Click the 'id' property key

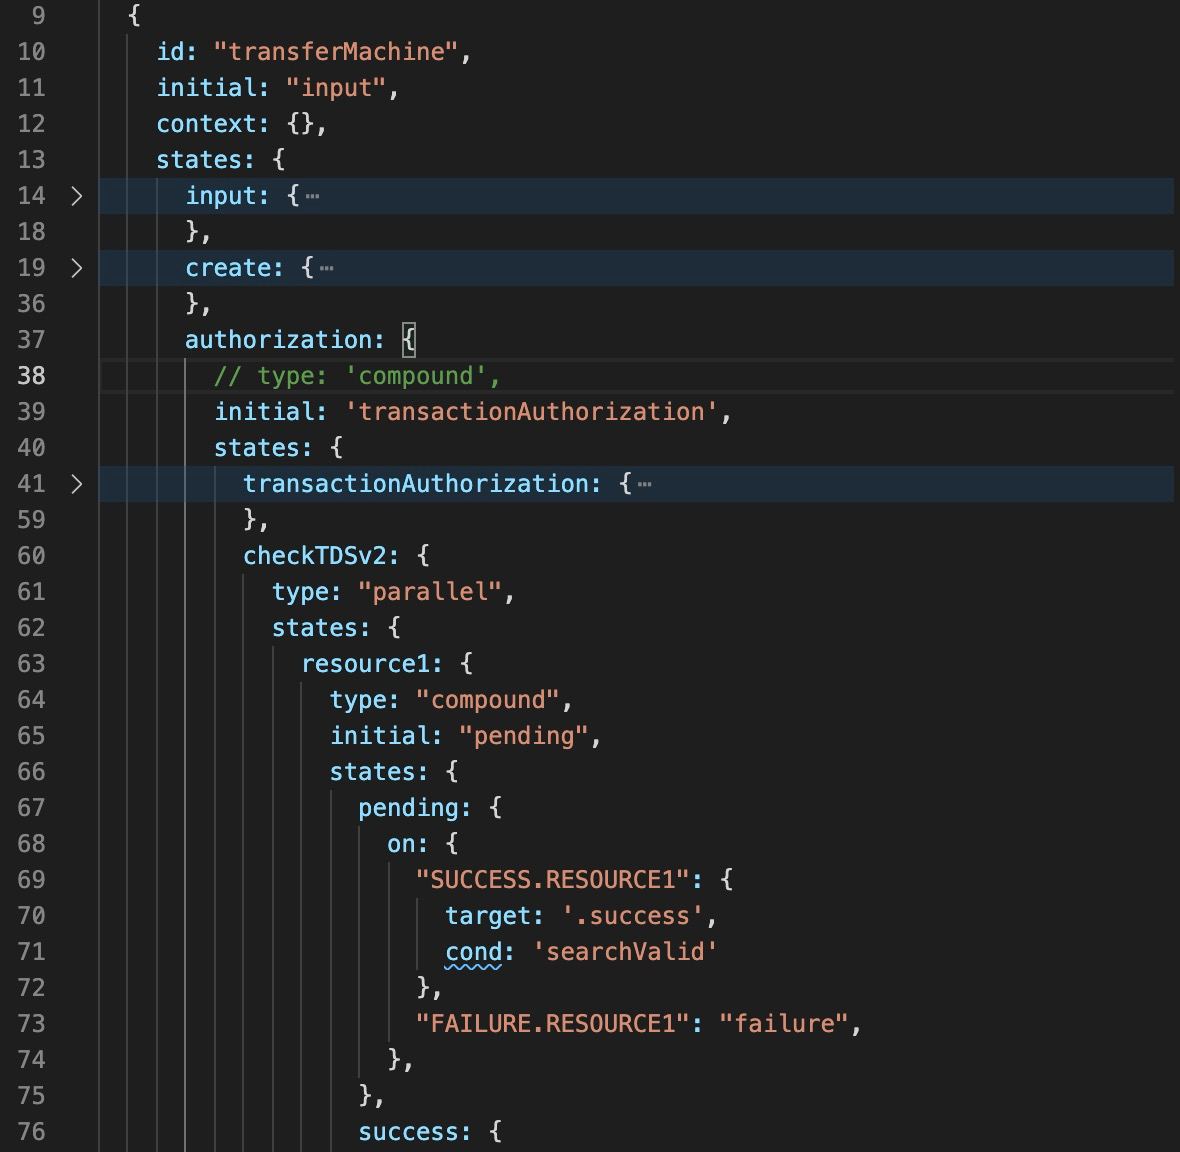point(171,52)
